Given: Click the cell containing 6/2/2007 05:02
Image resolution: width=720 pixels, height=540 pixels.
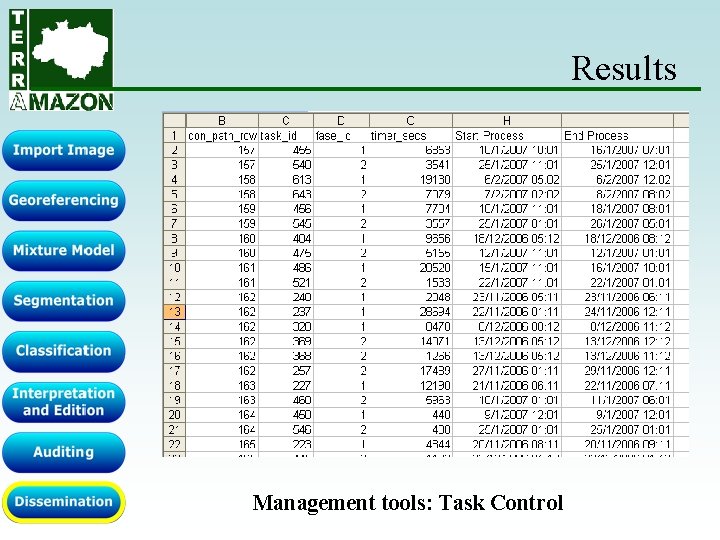Looking at the screenshot, I should pos(506,180).
